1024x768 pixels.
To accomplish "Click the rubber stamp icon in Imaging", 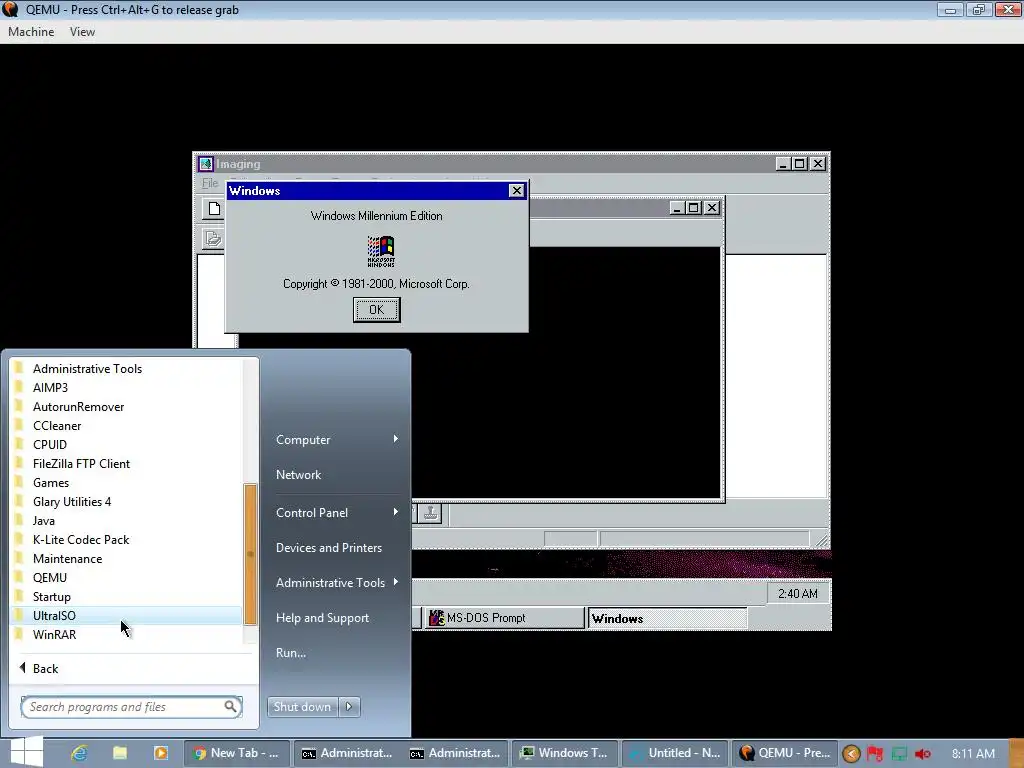I will point(430,513).
